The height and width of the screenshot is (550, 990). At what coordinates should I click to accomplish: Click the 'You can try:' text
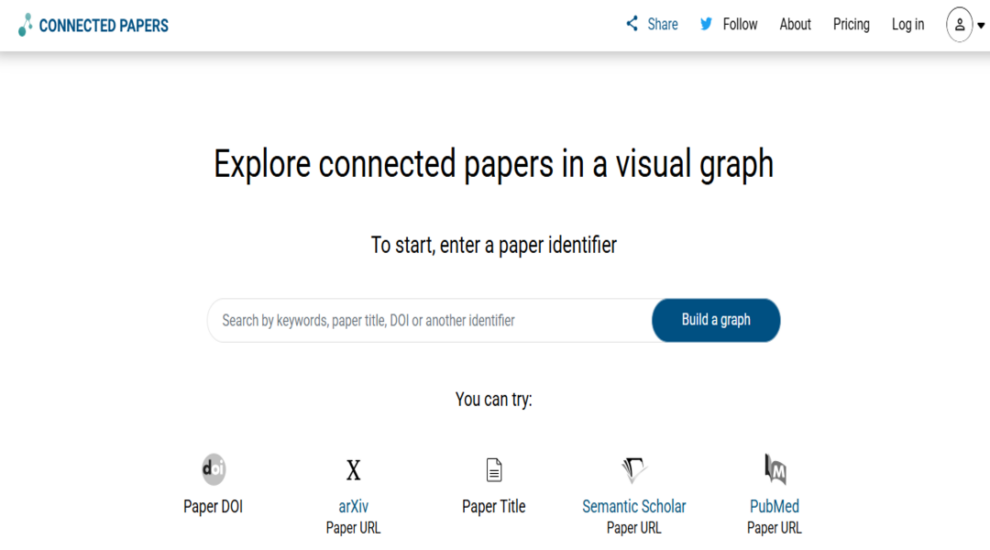494,400
